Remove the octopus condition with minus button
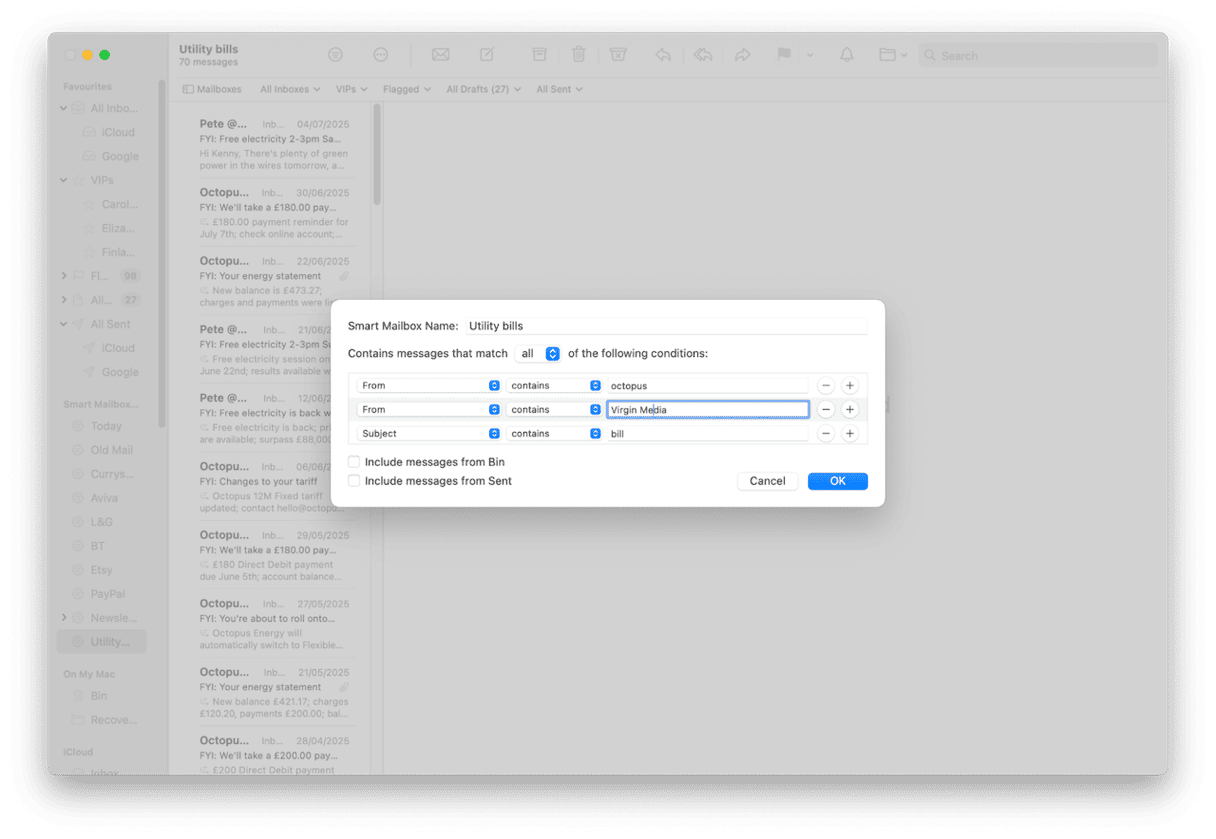The image size is (1216, 839). pos(826,385)
